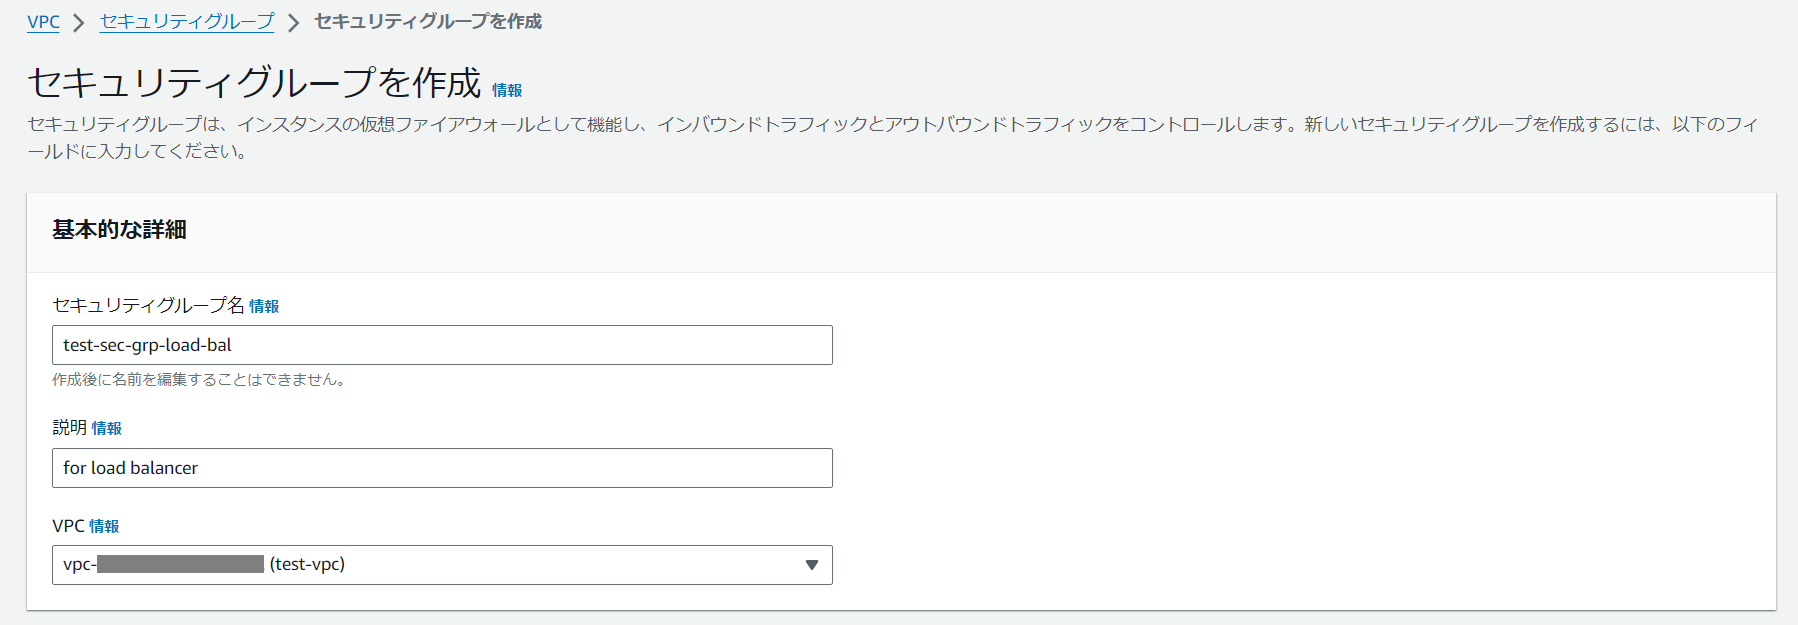
Task: Click the chevron after セキュリティグループ breadcrumb
Action: point(293,23)
